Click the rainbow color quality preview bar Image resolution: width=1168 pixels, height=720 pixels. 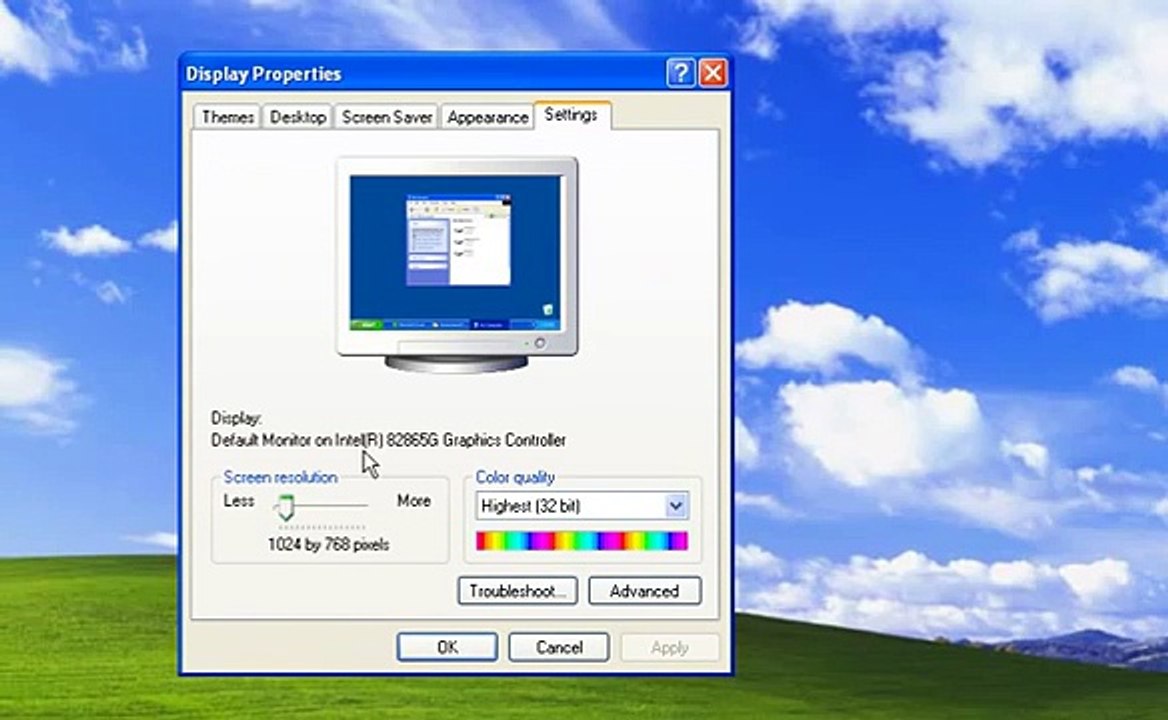click(582, 541)
